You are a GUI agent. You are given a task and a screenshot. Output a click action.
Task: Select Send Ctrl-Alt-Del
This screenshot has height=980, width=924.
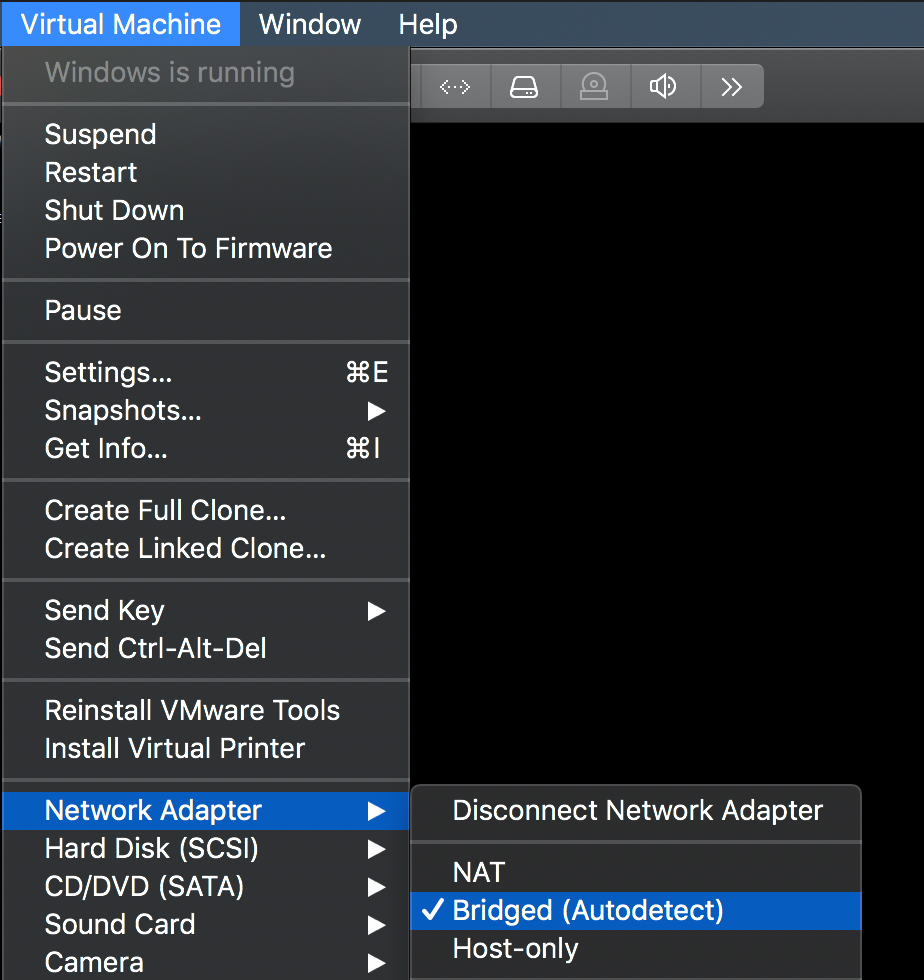tap(206, 649)
